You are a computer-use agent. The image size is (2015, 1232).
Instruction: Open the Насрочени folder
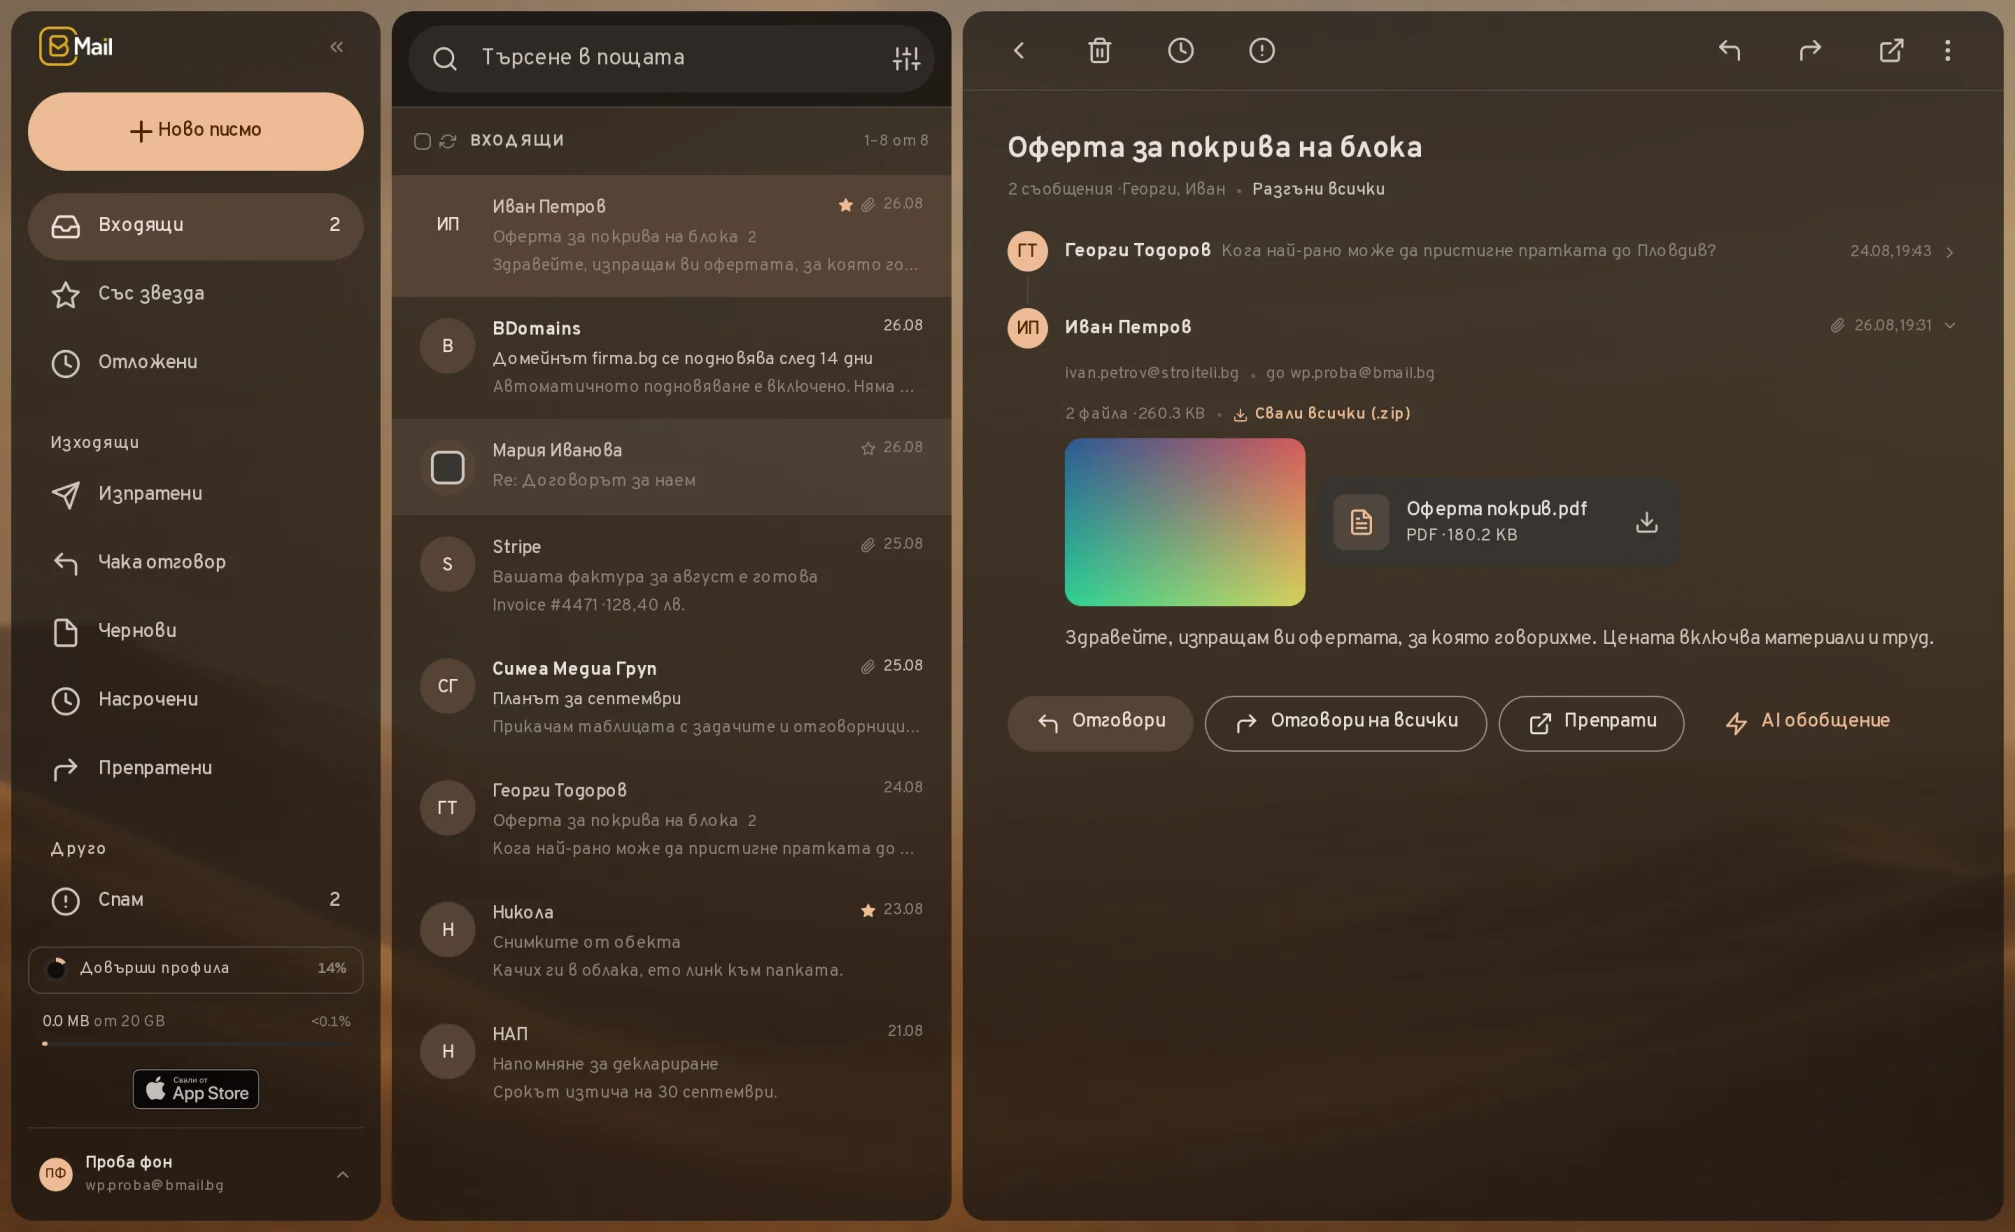[196, 700]
